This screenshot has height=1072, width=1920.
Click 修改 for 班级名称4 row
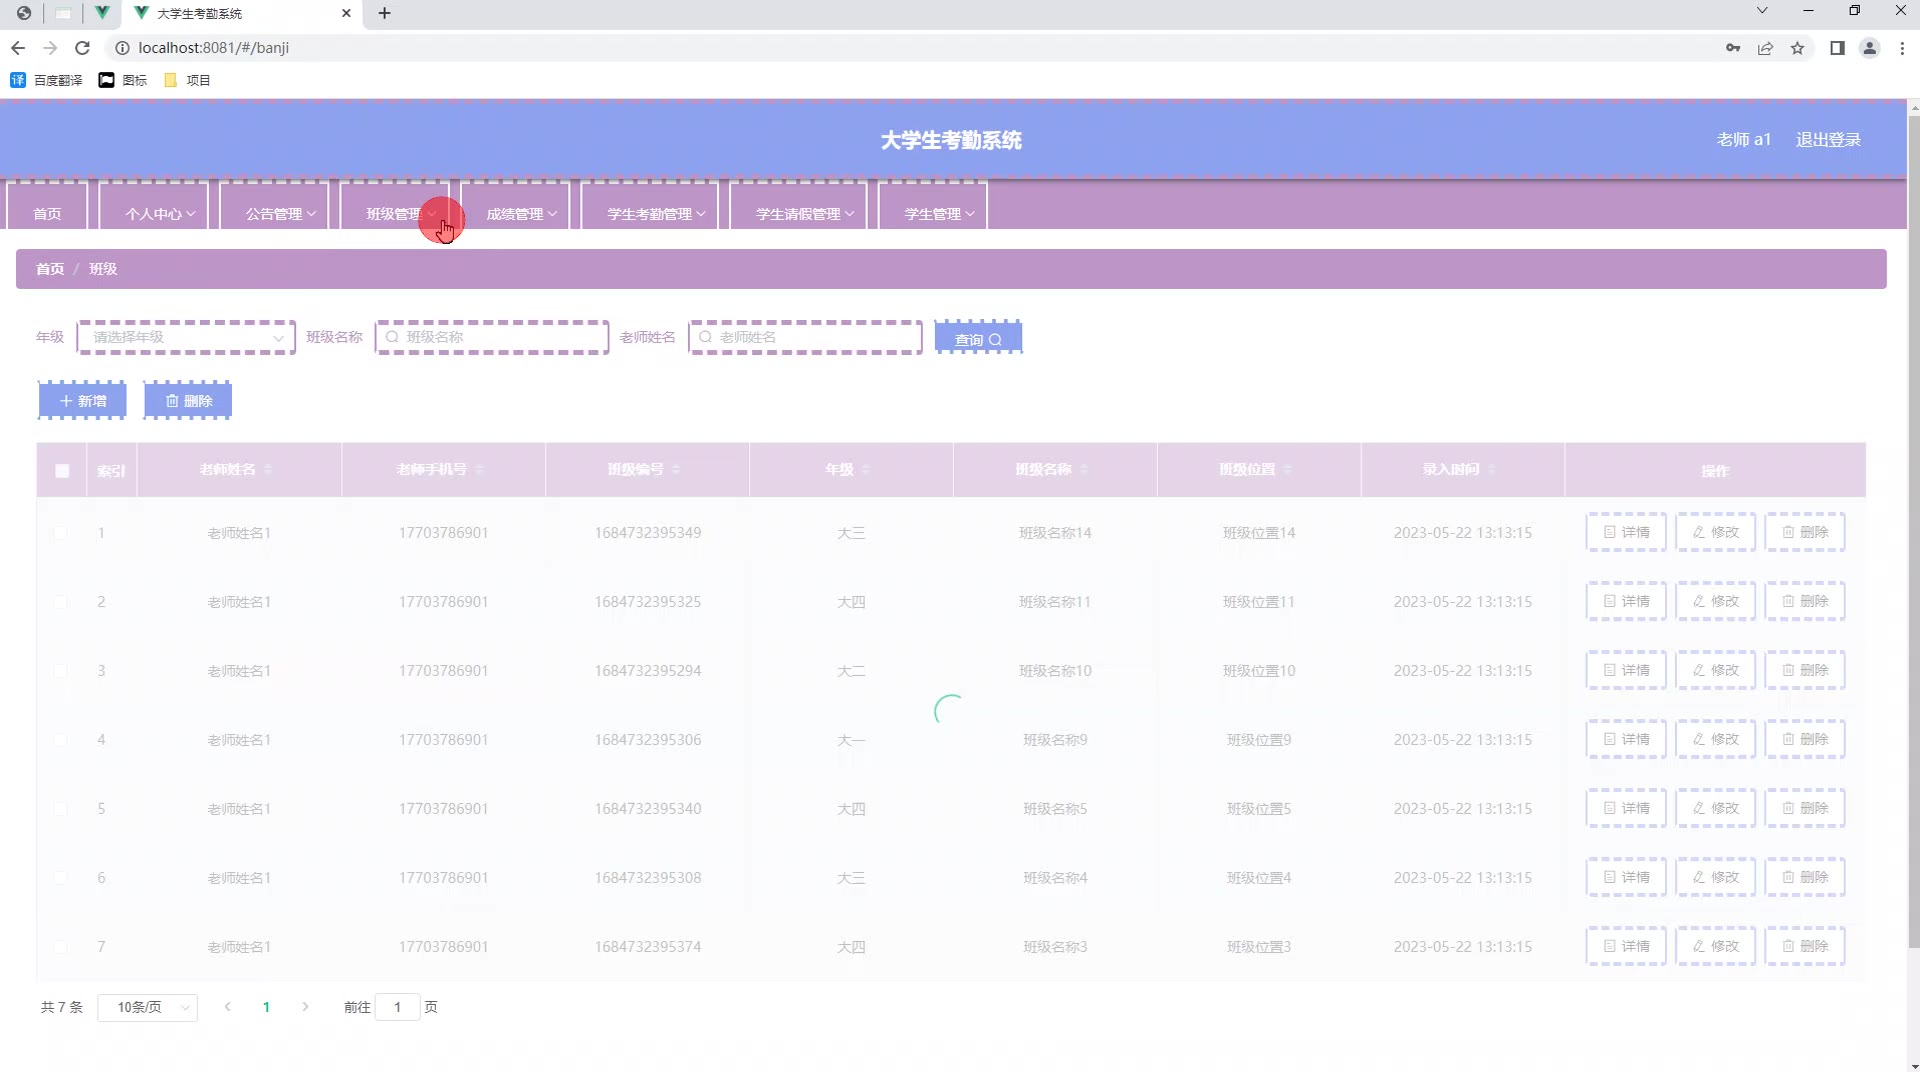(x=1716, y=878)
